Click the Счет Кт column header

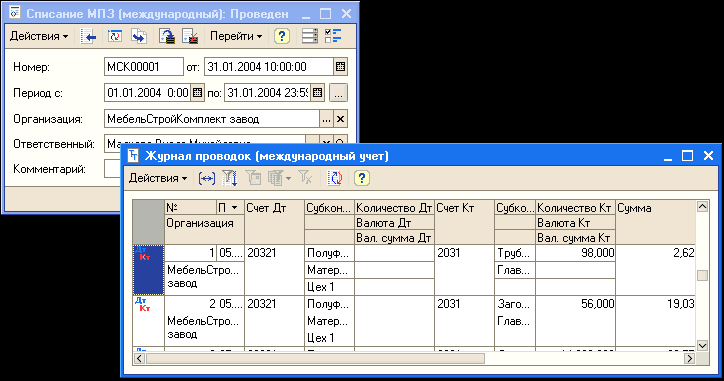[x=465, y=222]
